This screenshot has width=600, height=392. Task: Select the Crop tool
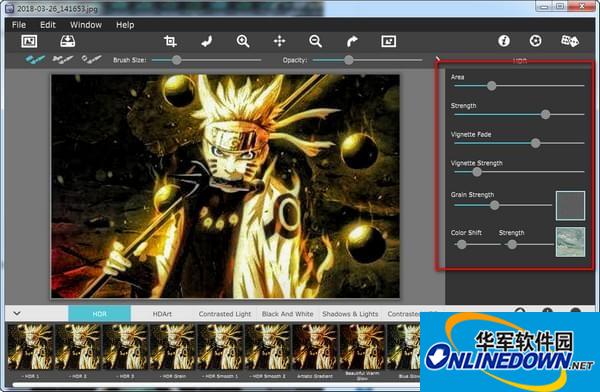(x=170, y=41)
